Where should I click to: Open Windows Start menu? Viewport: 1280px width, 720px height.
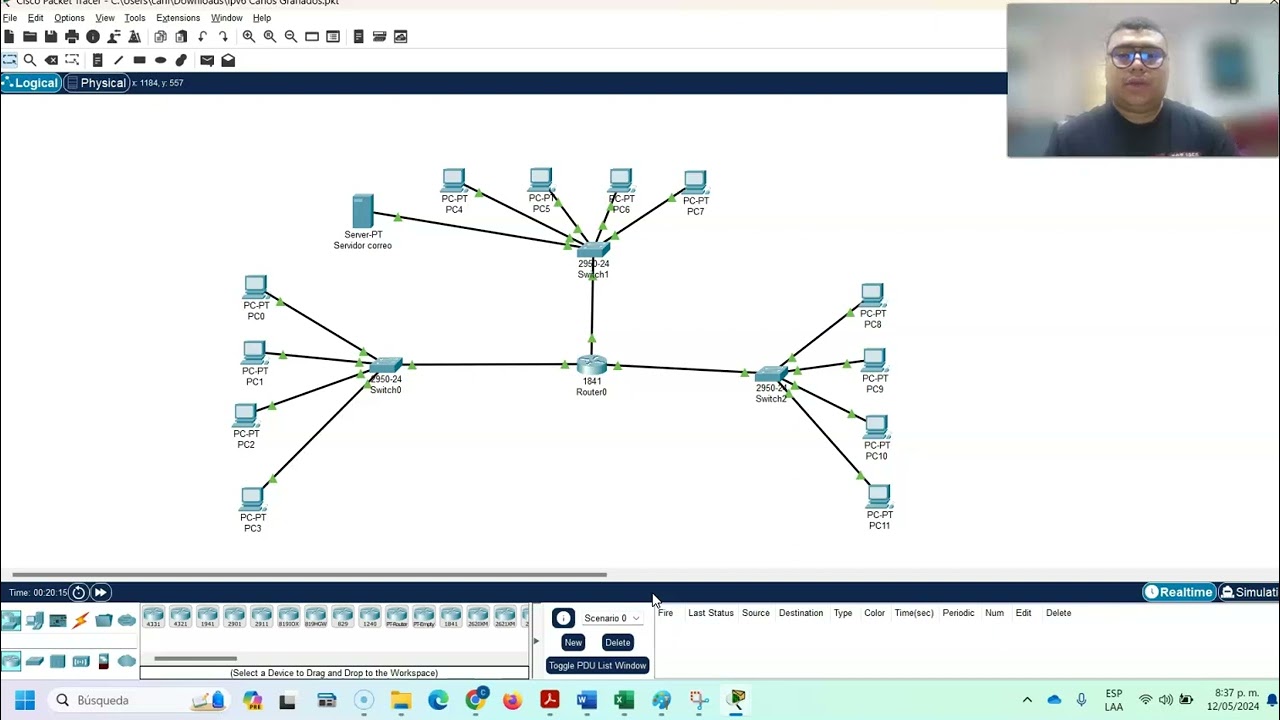(25, 700)
